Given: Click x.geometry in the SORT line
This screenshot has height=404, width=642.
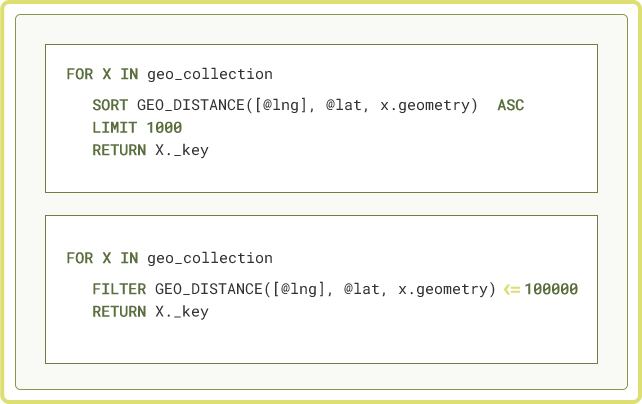Looking at the screenshot, I should tap(425, 106).
